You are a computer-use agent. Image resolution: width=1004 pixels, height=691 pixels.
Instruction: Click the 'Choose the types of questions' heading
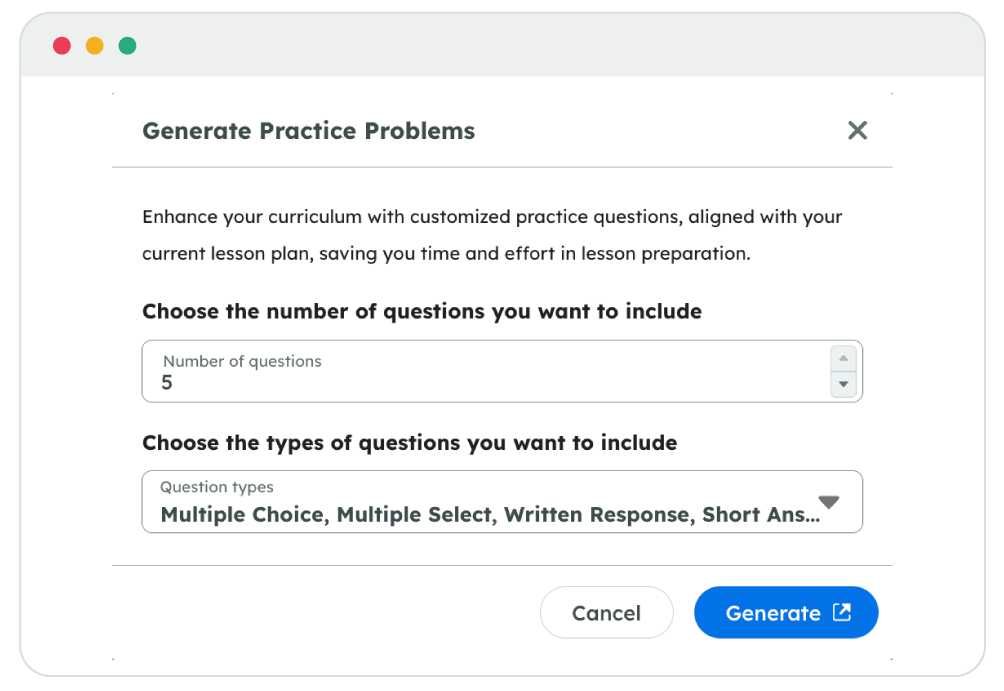(409, 442)
